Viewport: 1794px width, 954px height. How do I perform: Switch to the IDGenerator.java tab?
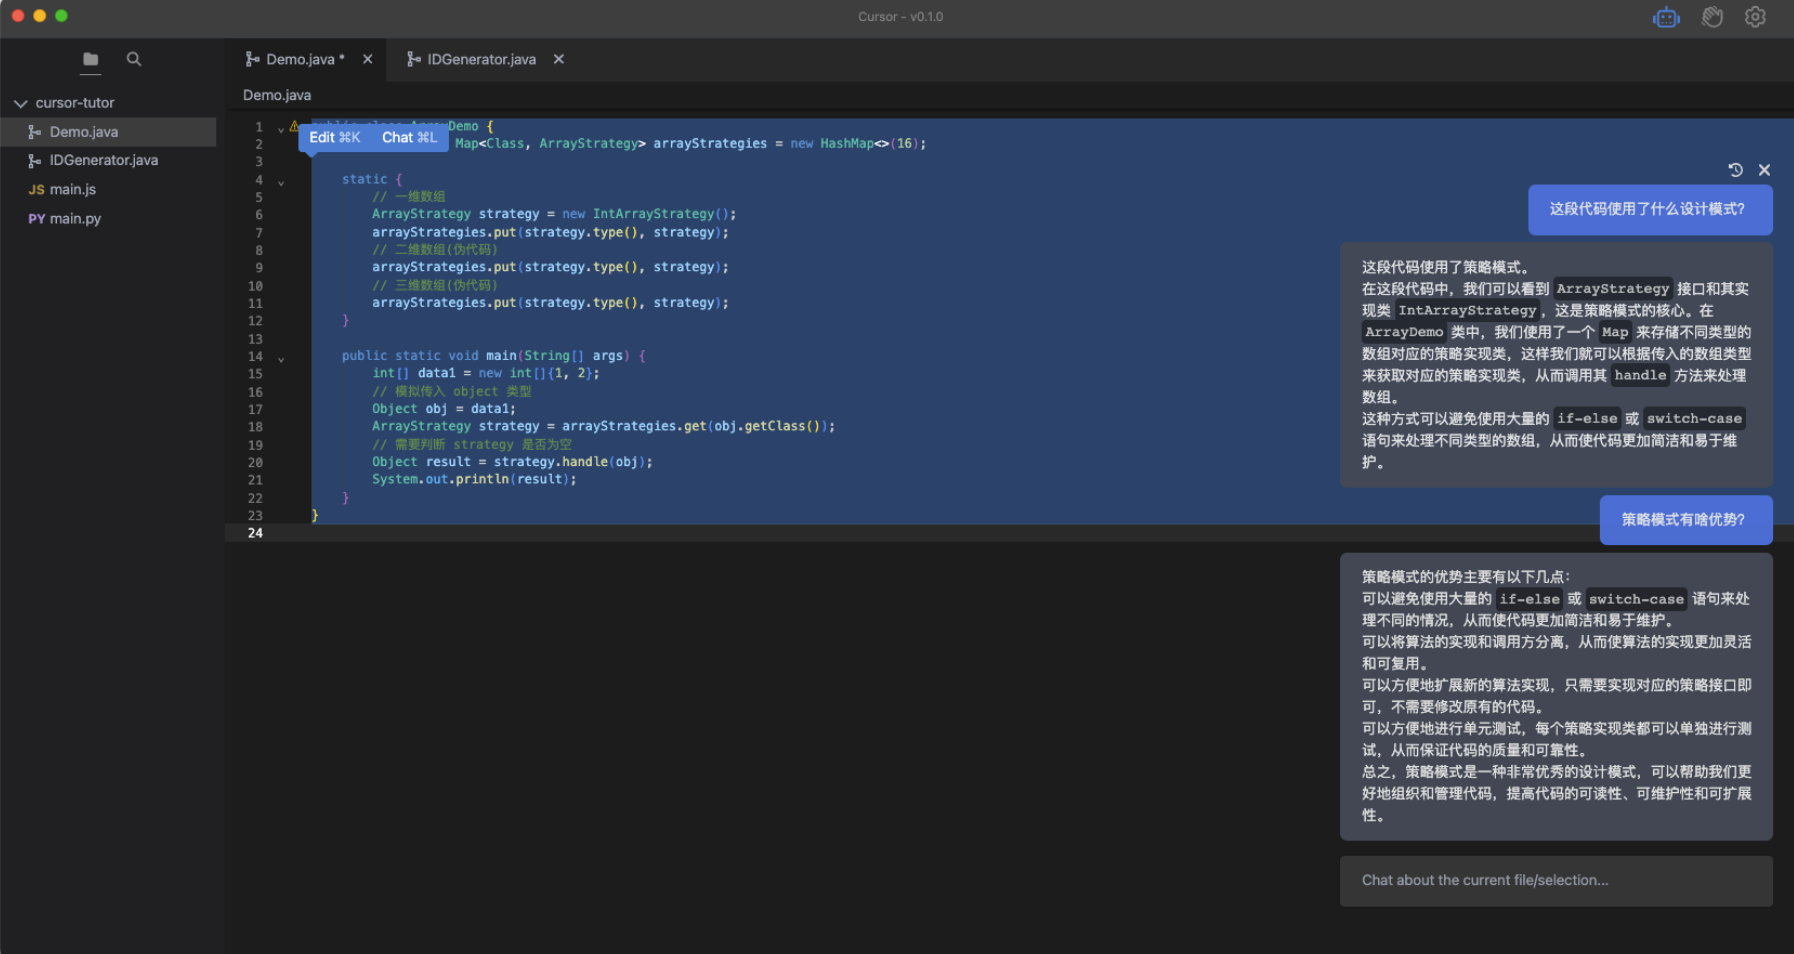point(481,59)
